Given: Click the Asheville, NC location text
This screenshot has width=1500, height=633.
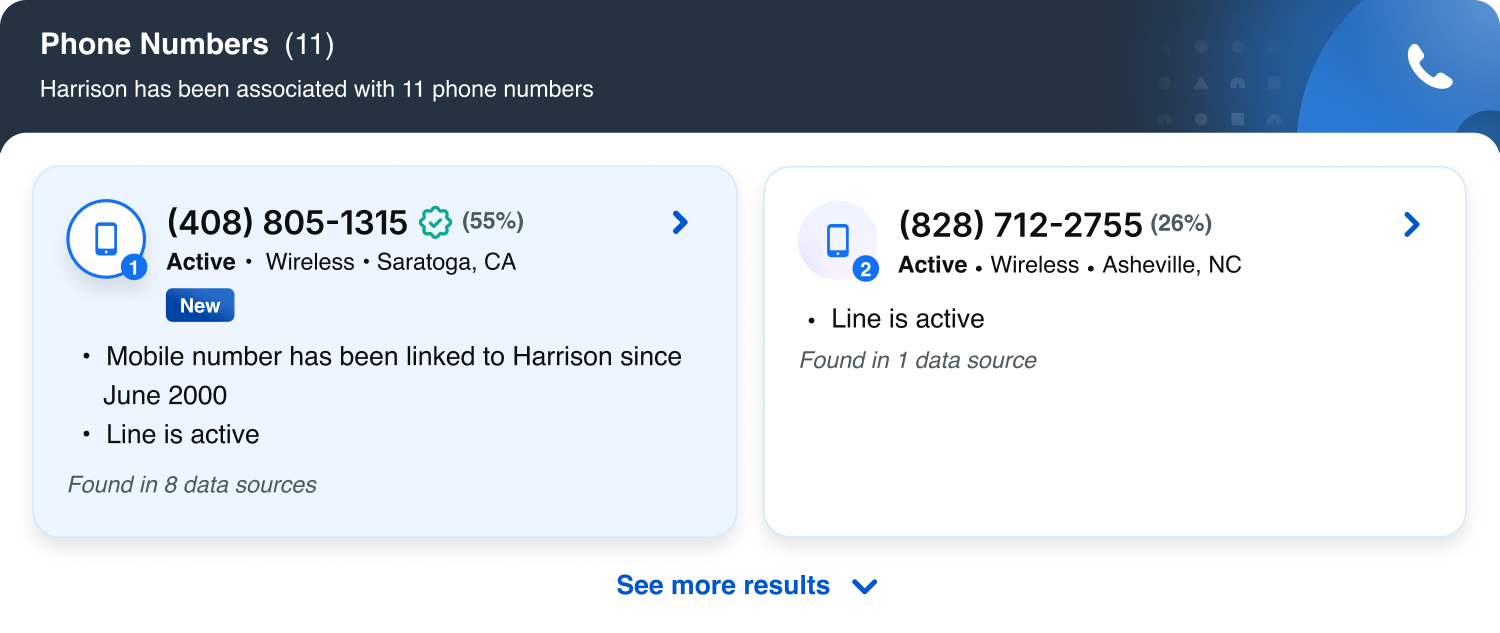Looking at the screenshot, I should pyautogui.click(x=1171, y=265).
